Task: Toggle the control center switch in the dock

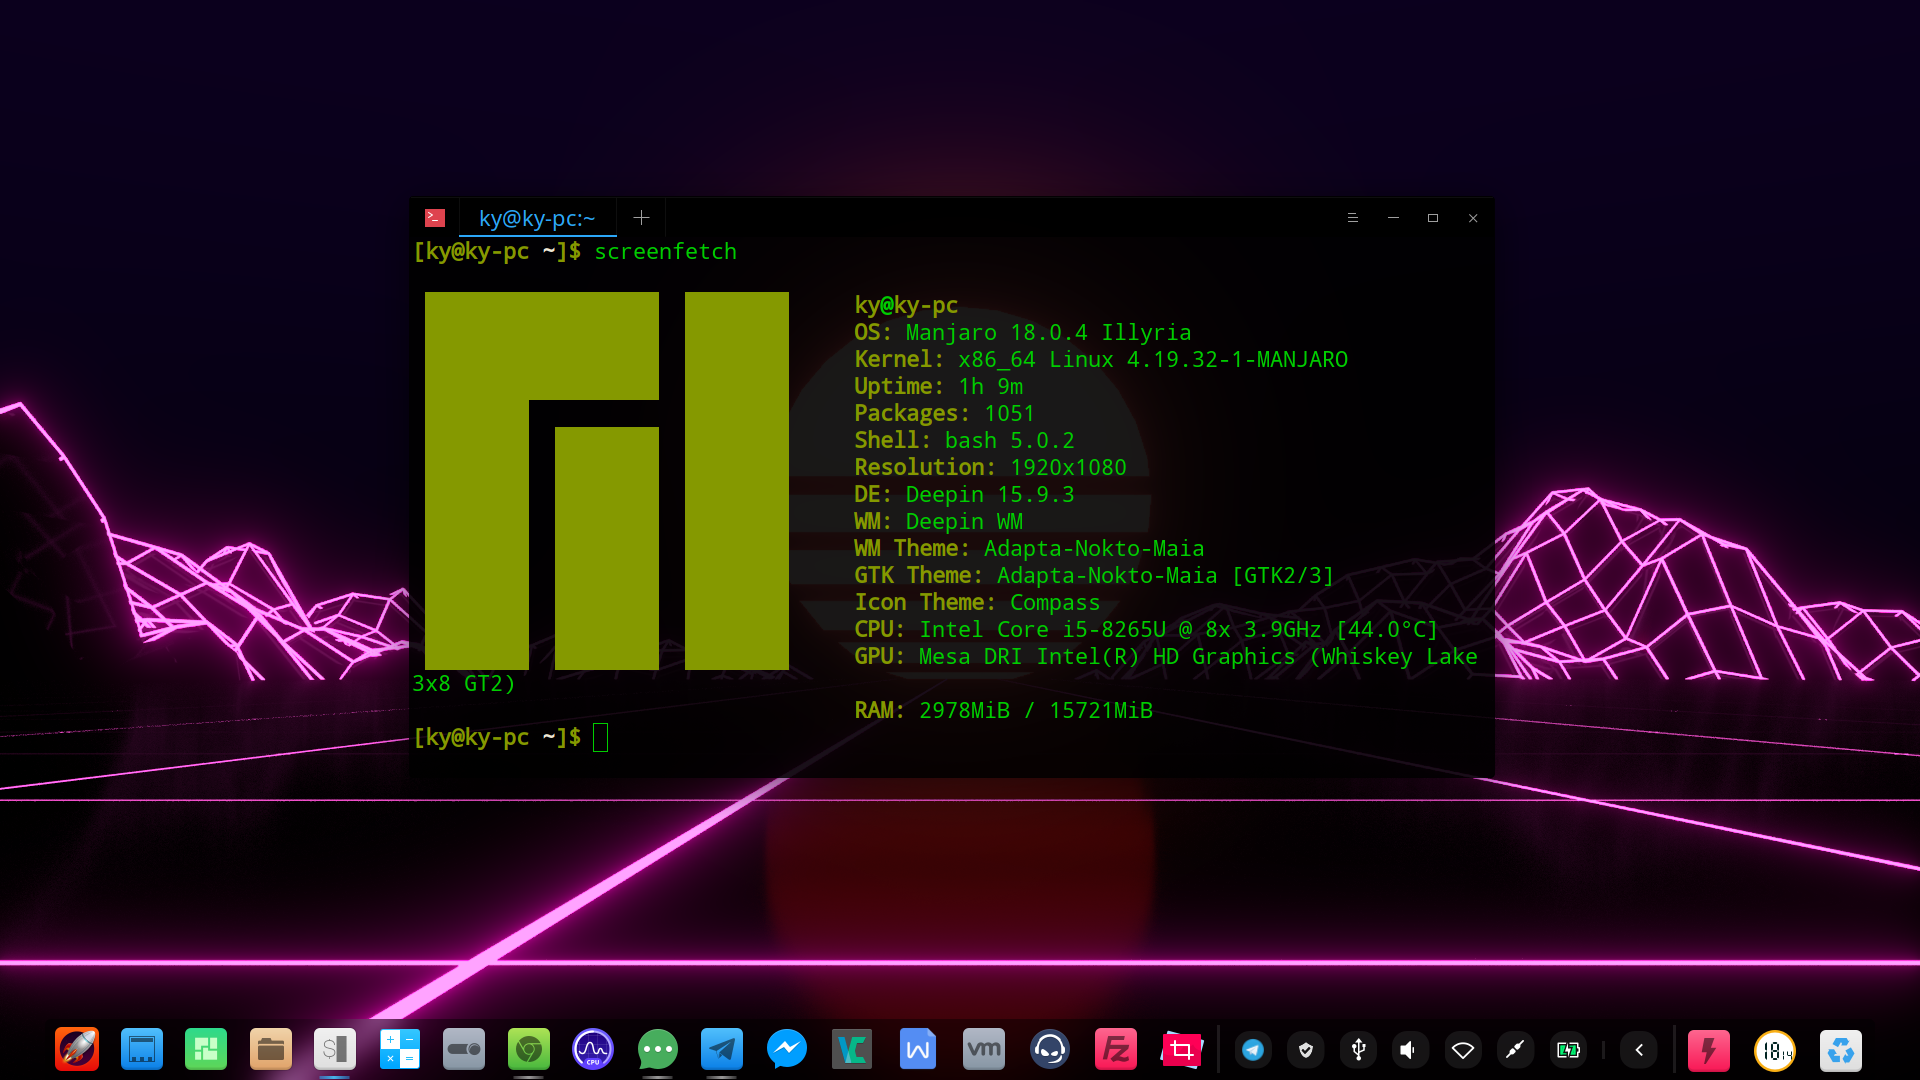Action: point(463,1050)
